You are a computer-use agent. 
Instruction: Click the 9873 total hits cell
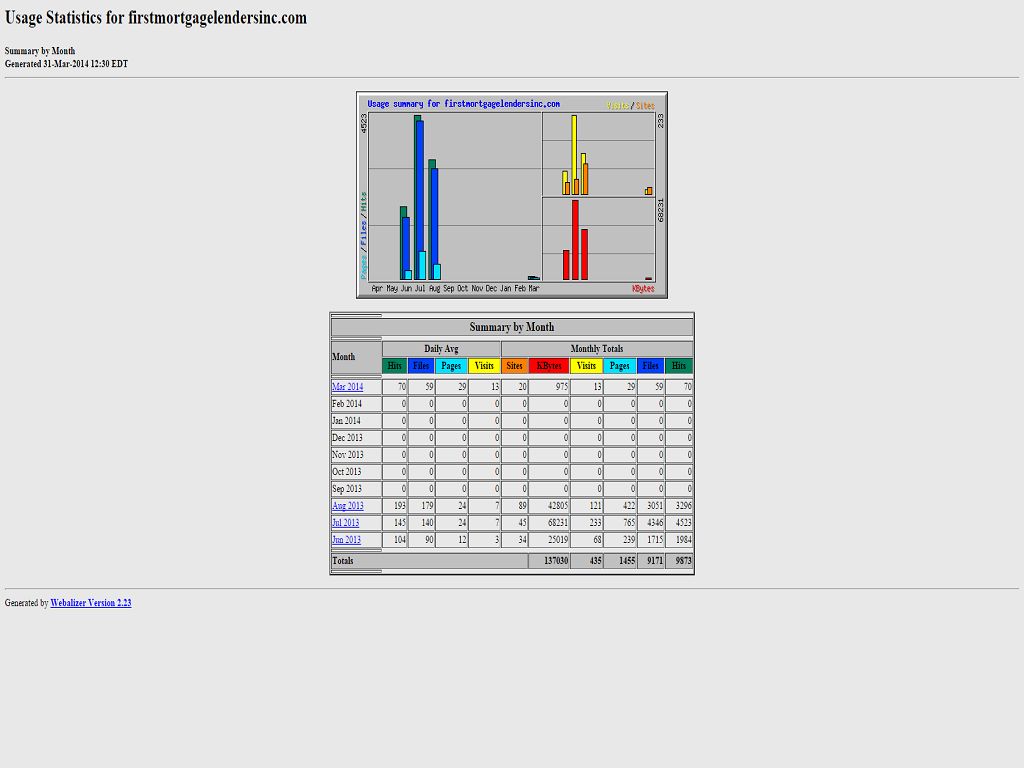[679, 560]
